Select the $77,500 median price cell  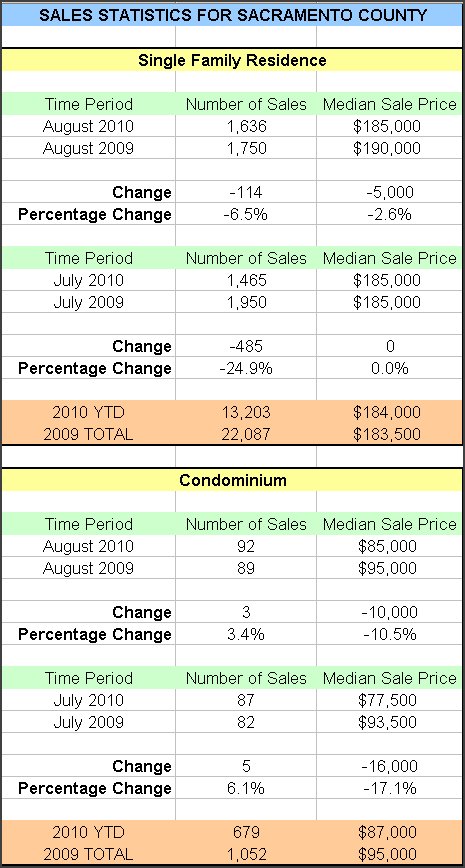click(386, 700)
